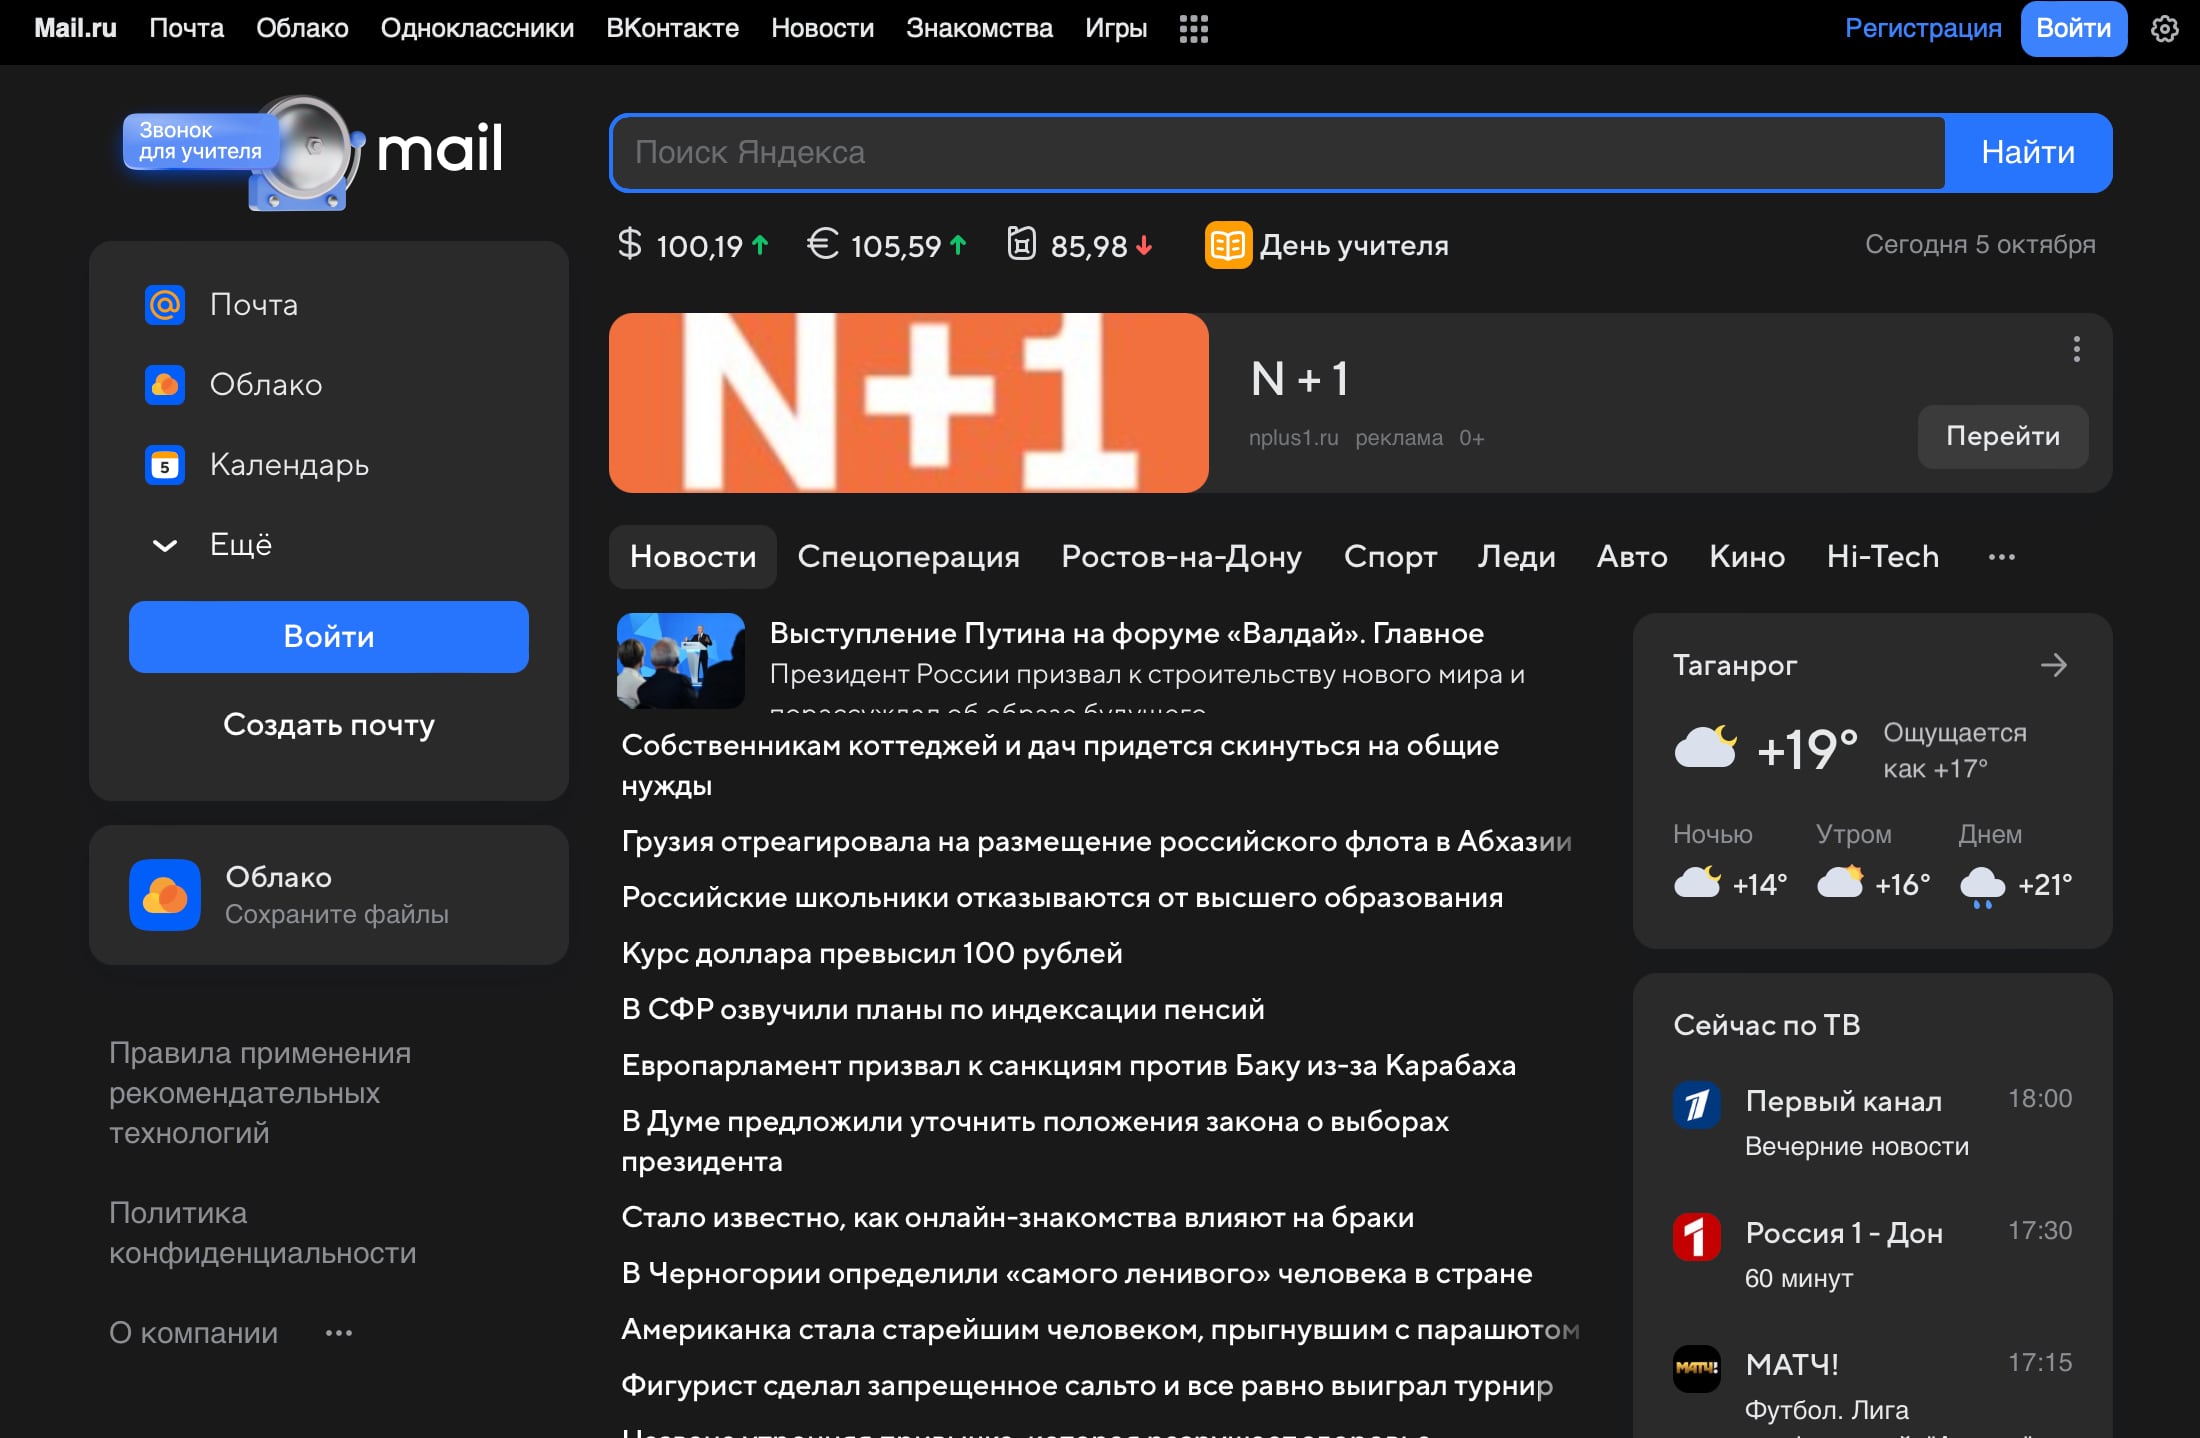
Task: Expand the Ещё chevron in sidebar
Action: click(x=165, y=545)
